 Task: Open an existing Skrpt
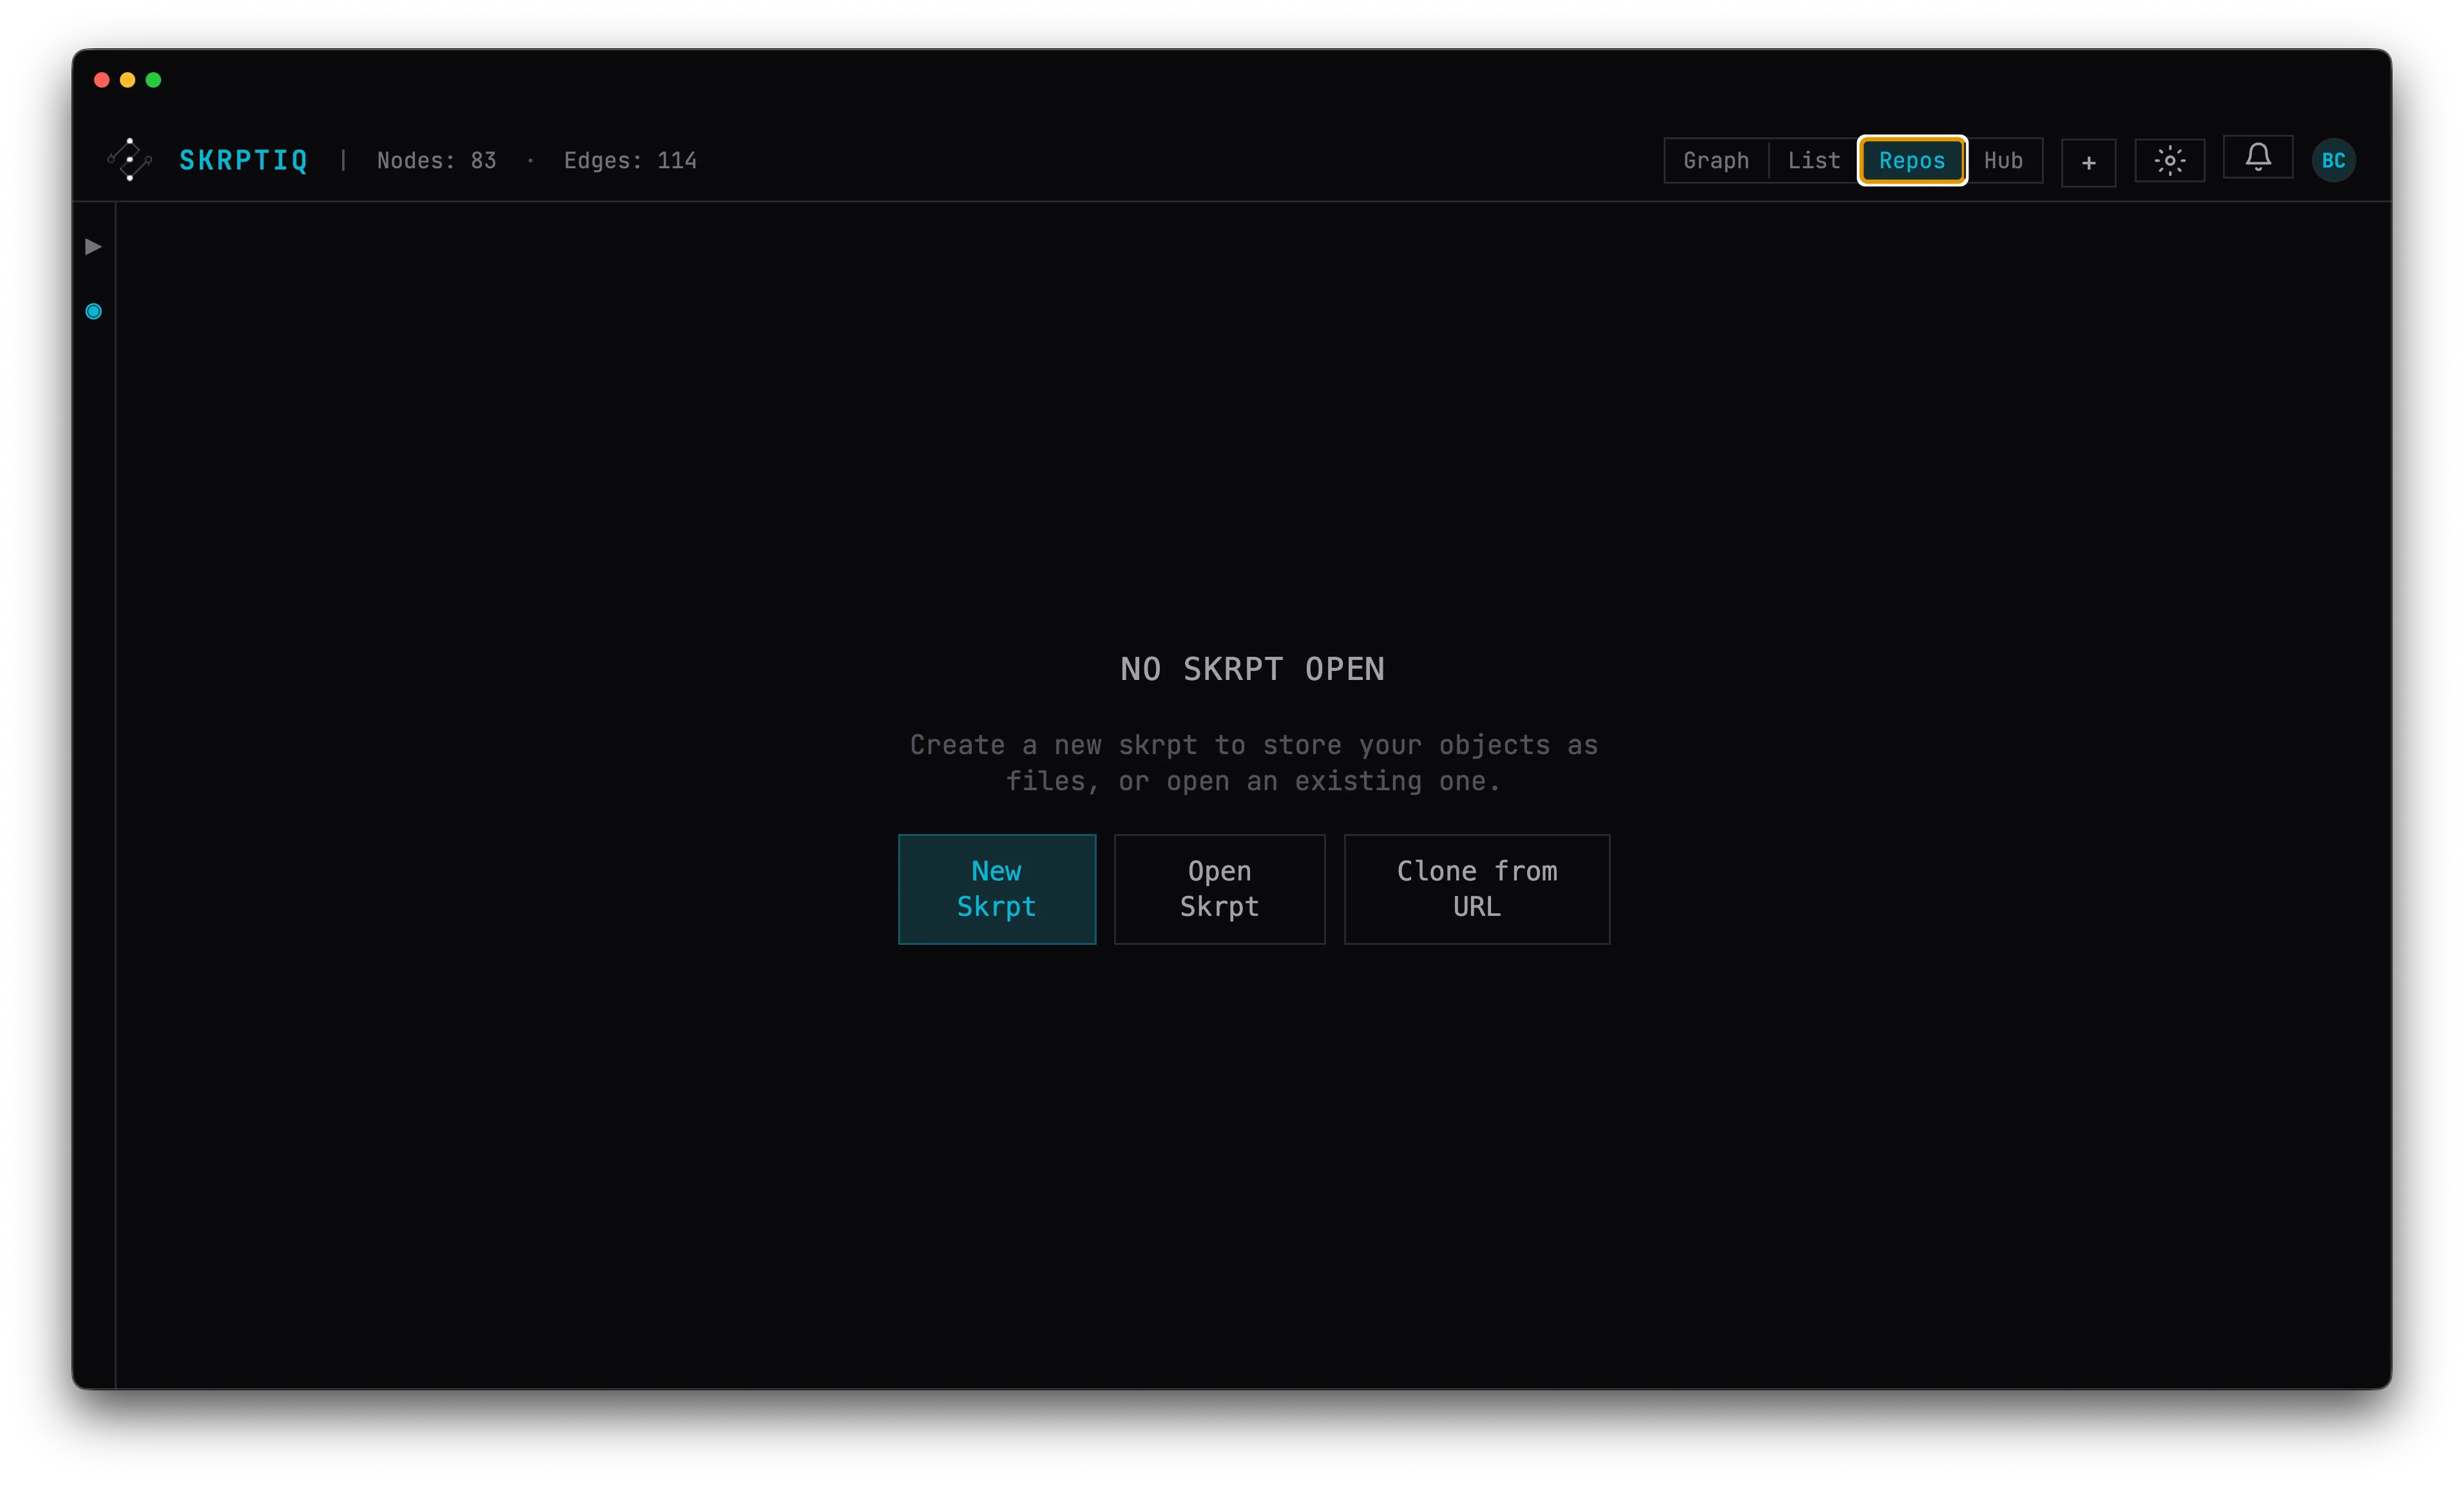coord(1219,889)
